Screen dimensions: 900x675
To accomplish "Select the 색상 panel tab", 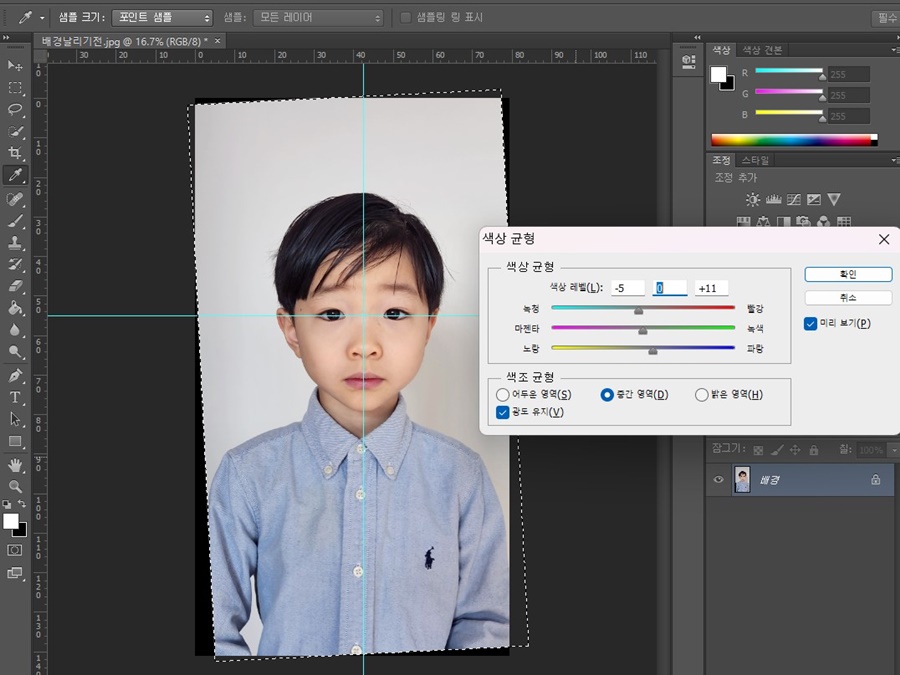I will (x=721, y=50).
